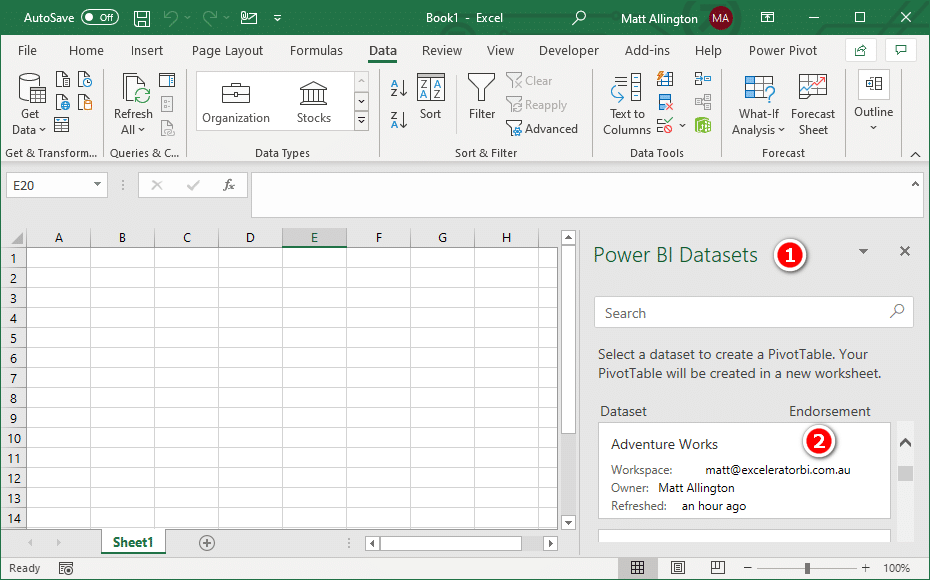Click the From Web import icon
Viewport: 930px width, 580px height.
[63, 103]
